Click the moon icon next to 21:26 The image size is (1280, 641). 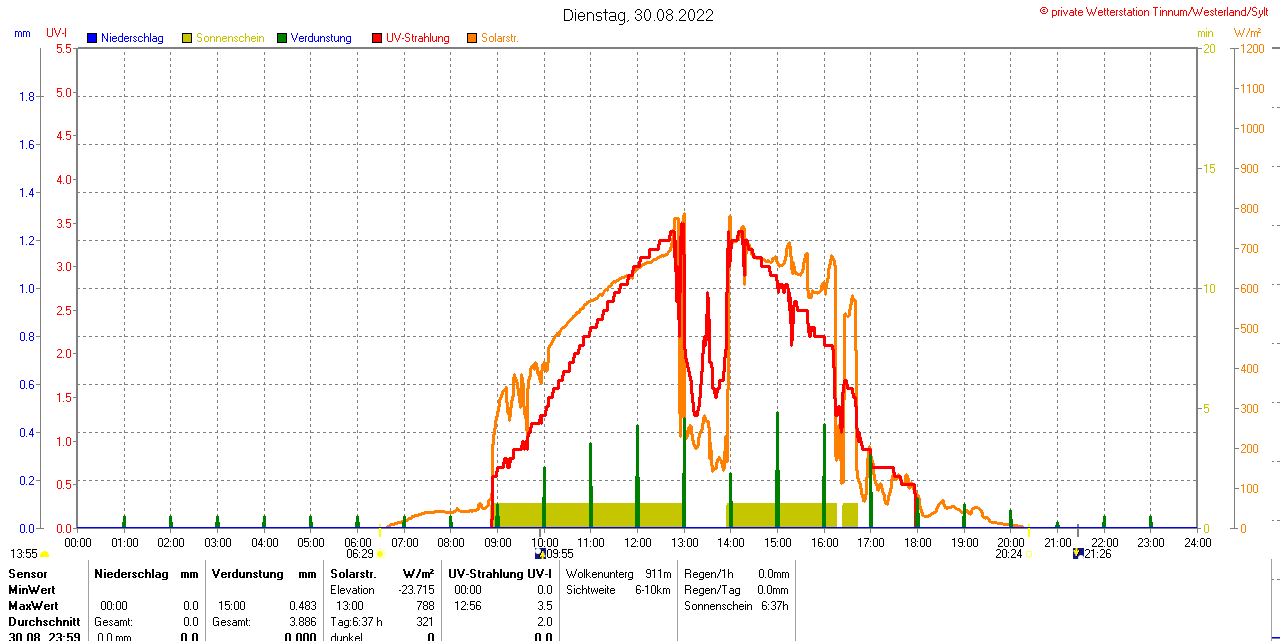(x=1078, y=553)
